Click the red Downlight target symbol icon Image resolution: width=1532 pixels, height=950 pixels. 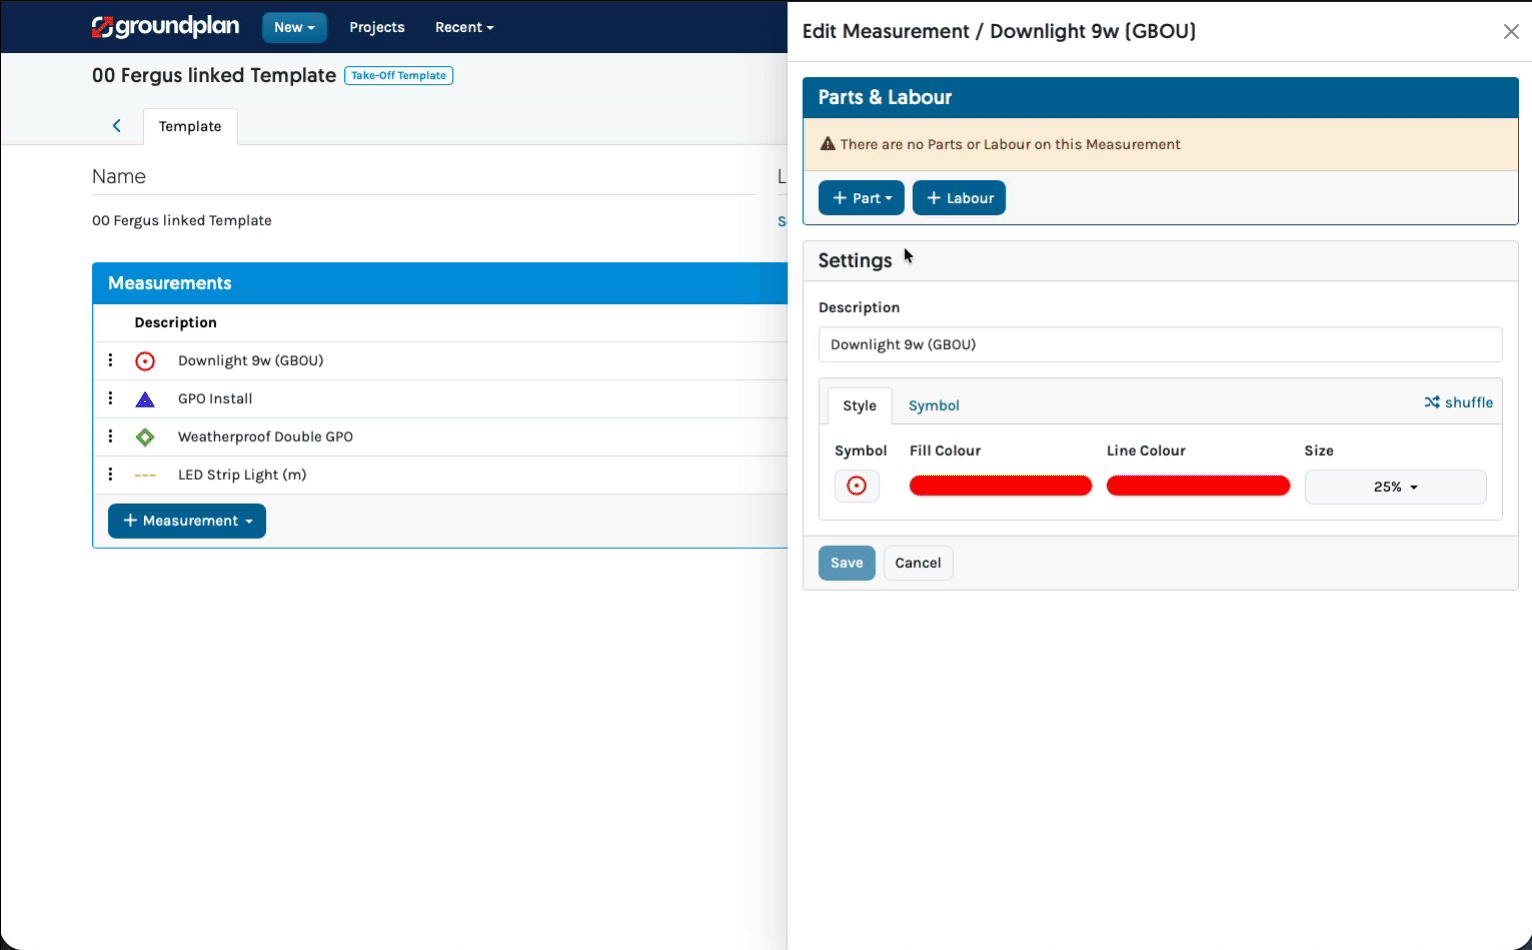[x=145, y=361]
